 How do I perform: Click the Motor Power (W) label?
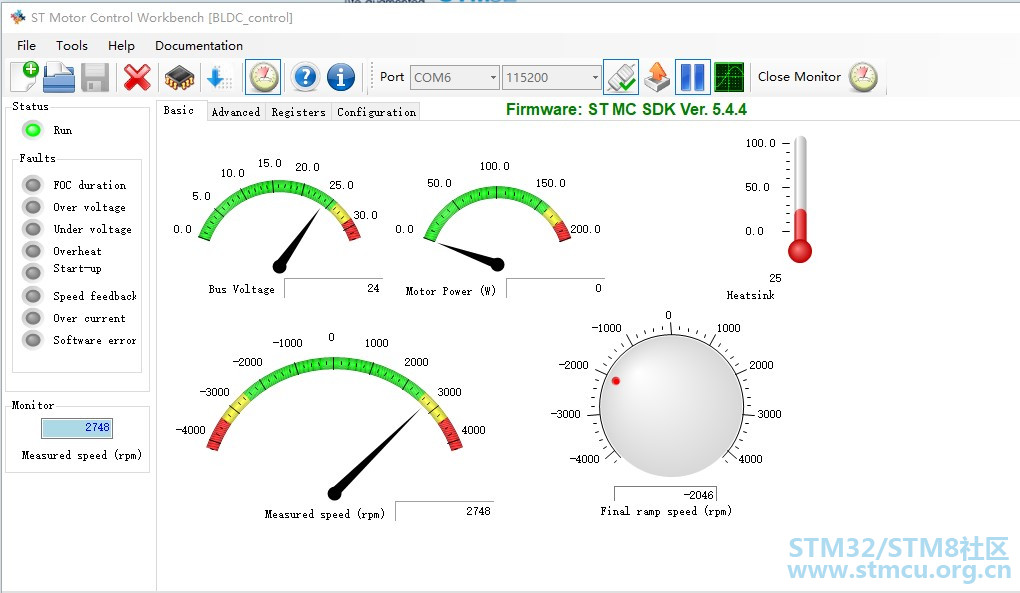pyautogui.click(x=450, y=291)
